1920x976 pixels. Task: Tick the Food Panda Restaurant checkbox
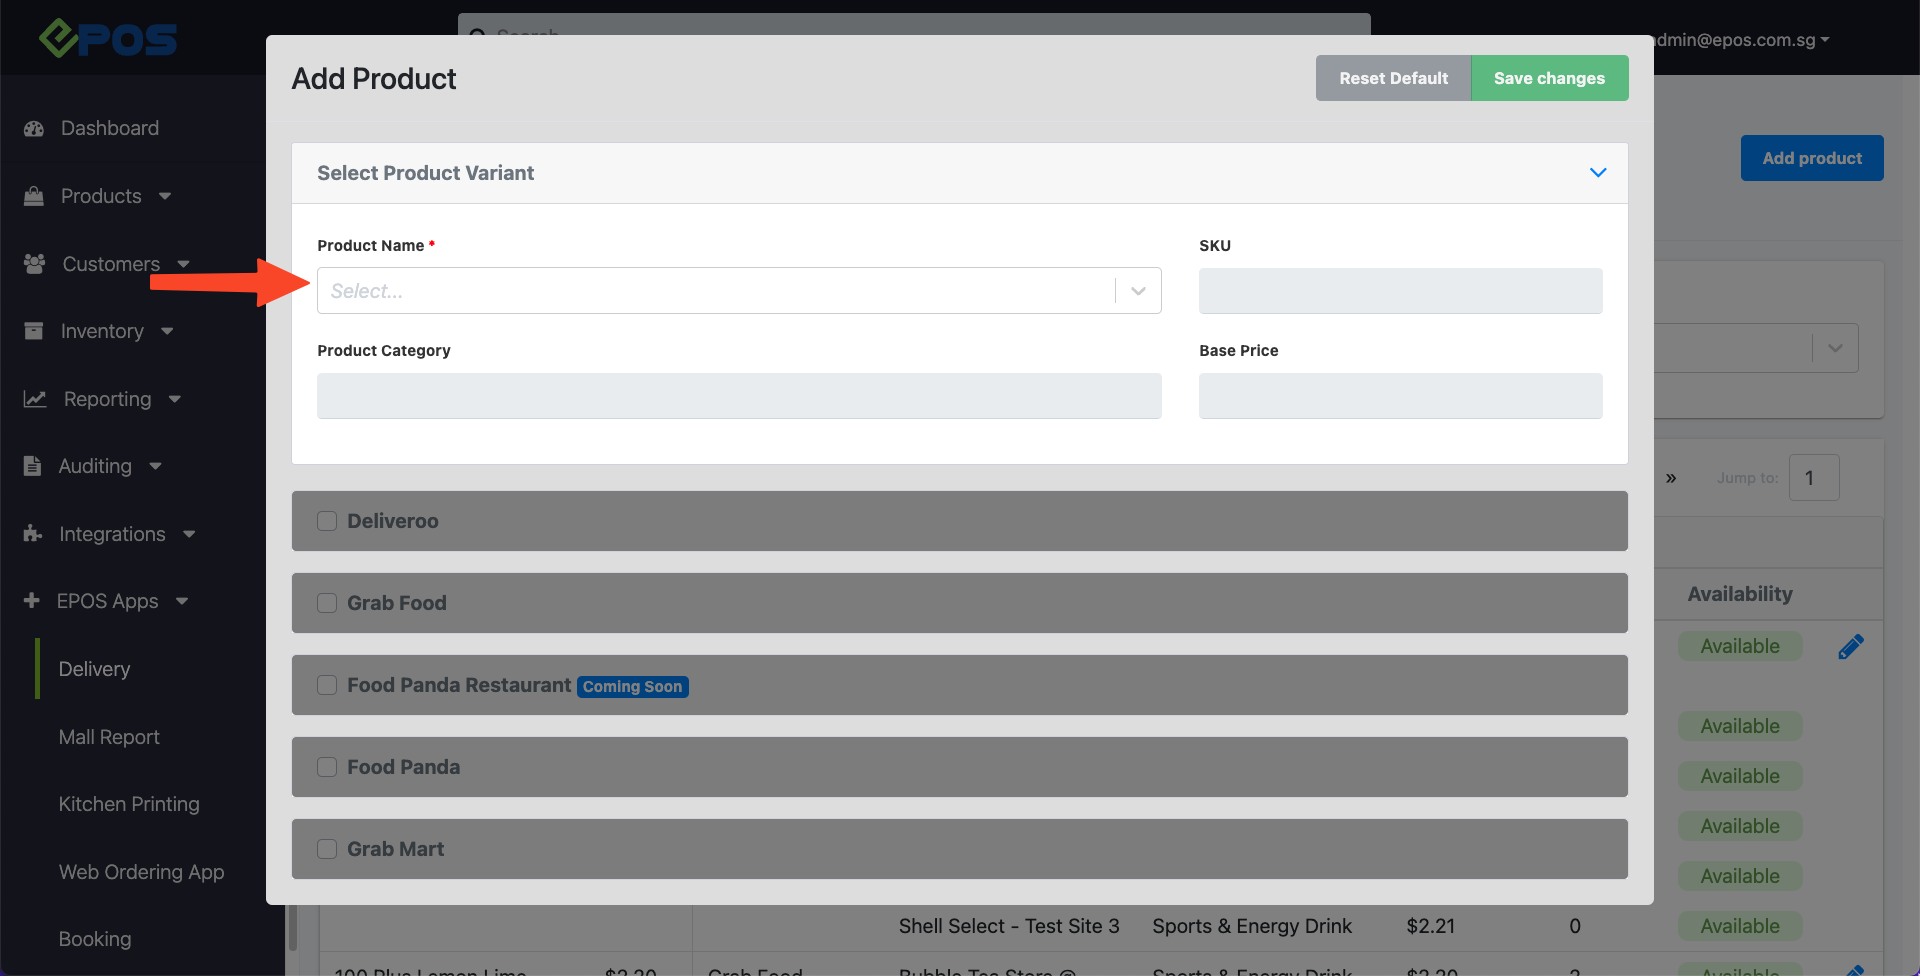tap(327, 685)
